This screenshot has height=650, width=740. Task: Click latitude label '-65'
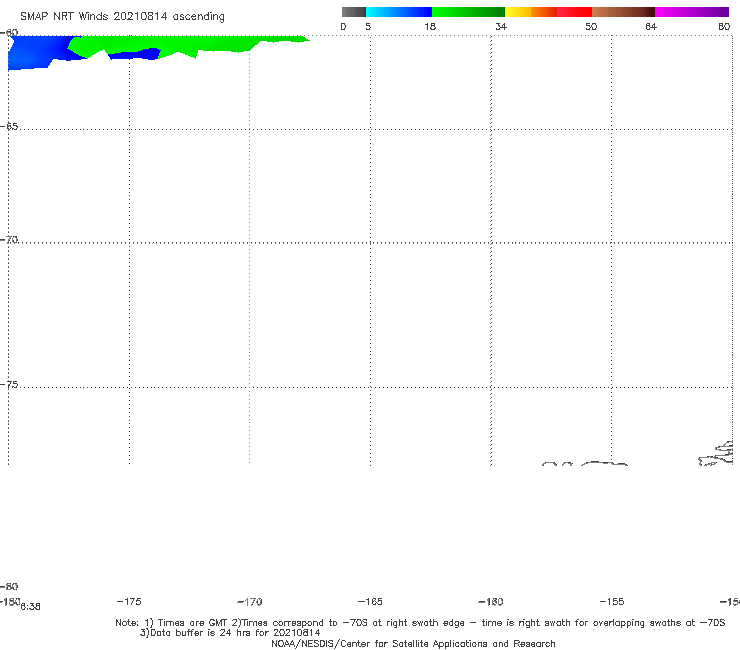(9, 127)
